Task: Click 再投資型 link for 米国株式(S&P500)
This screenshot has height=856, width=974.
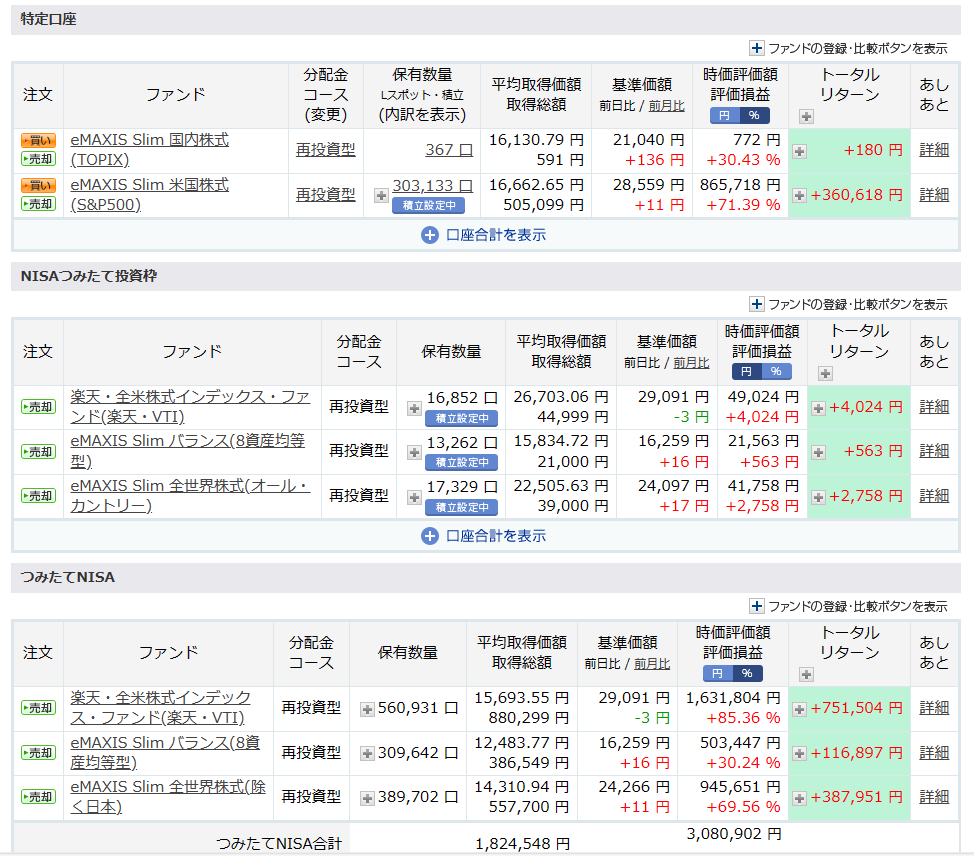Action: 325,194
